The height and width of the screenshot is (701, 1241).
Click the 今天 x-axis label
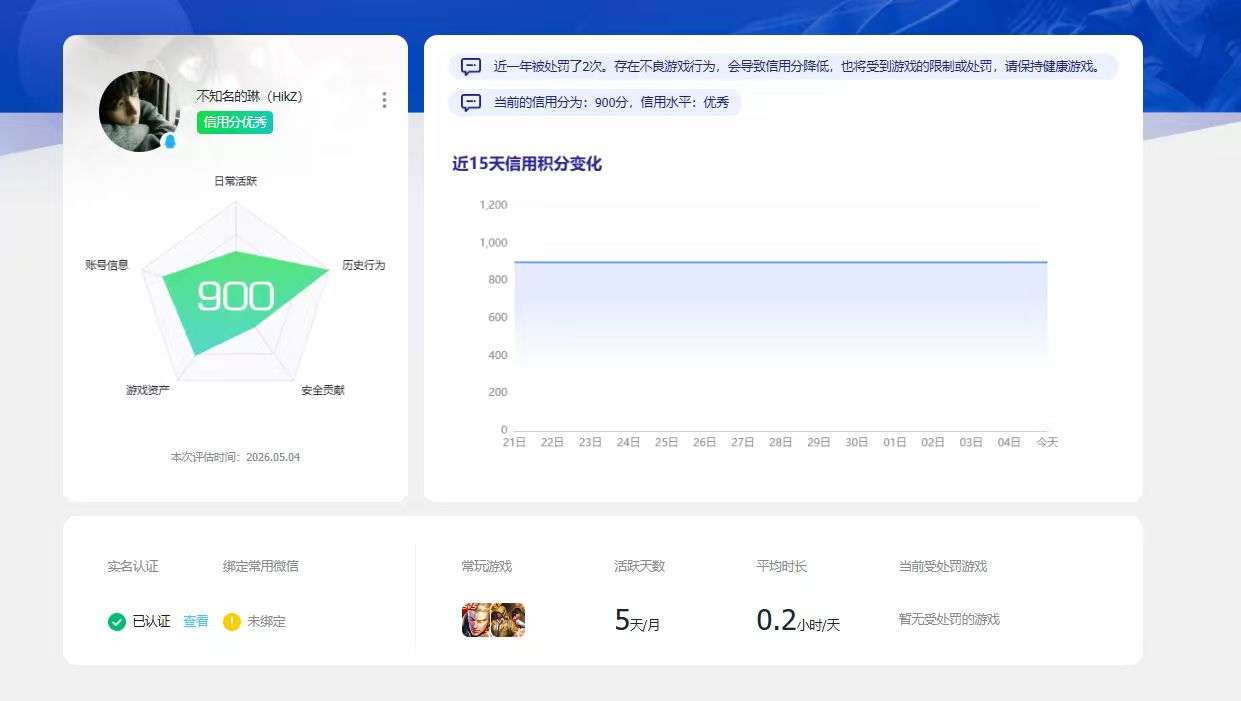[1047, 442]
